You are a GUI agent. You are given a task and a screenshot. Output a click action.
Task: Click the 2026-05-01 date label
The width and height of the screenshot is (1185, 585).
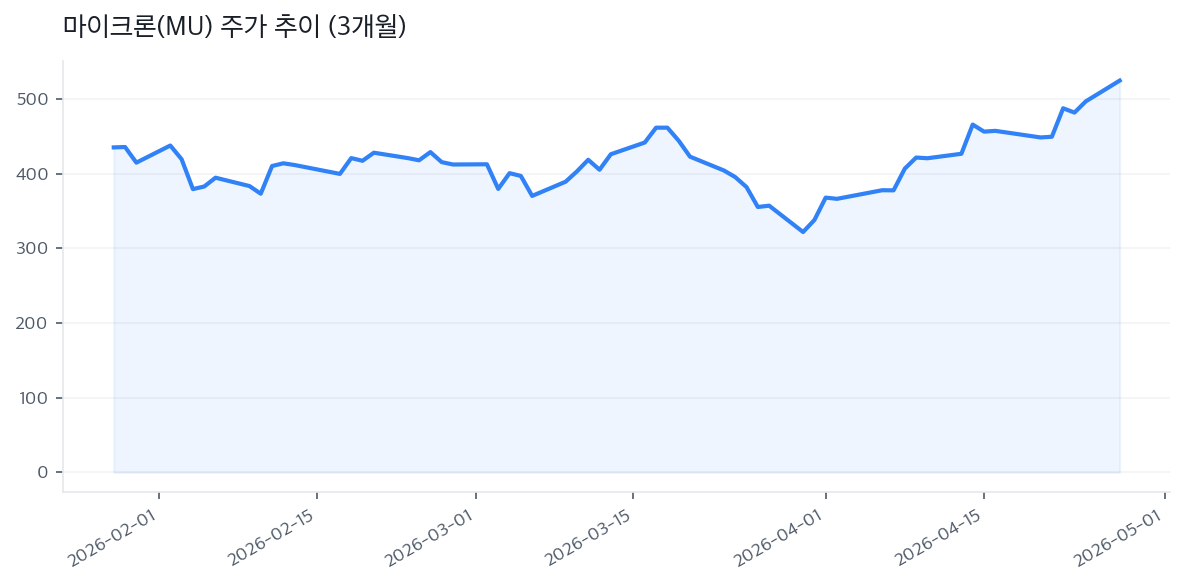(1119, 538)
